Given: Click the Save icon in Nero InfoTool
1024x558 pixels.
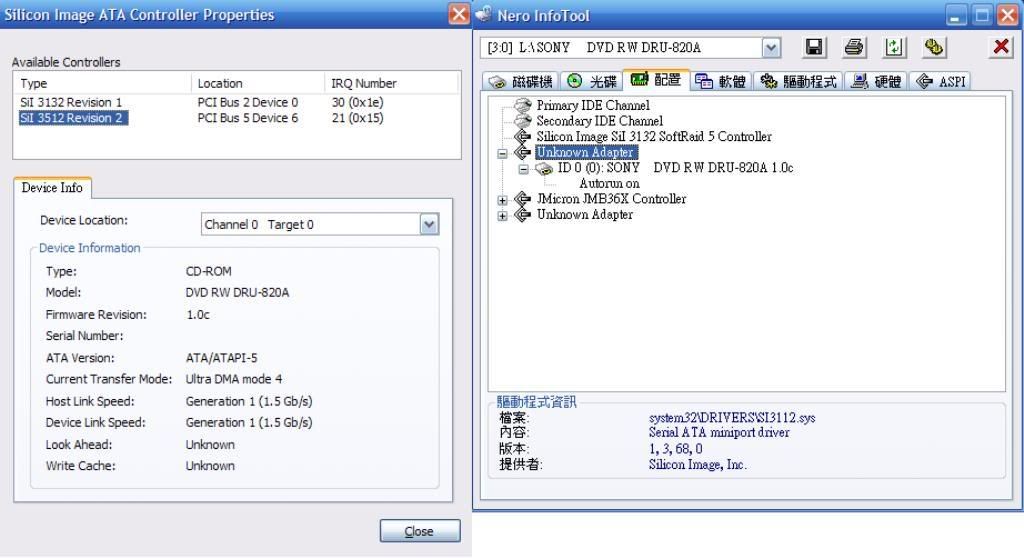Looking at the screenshot, I should (814, 47).
